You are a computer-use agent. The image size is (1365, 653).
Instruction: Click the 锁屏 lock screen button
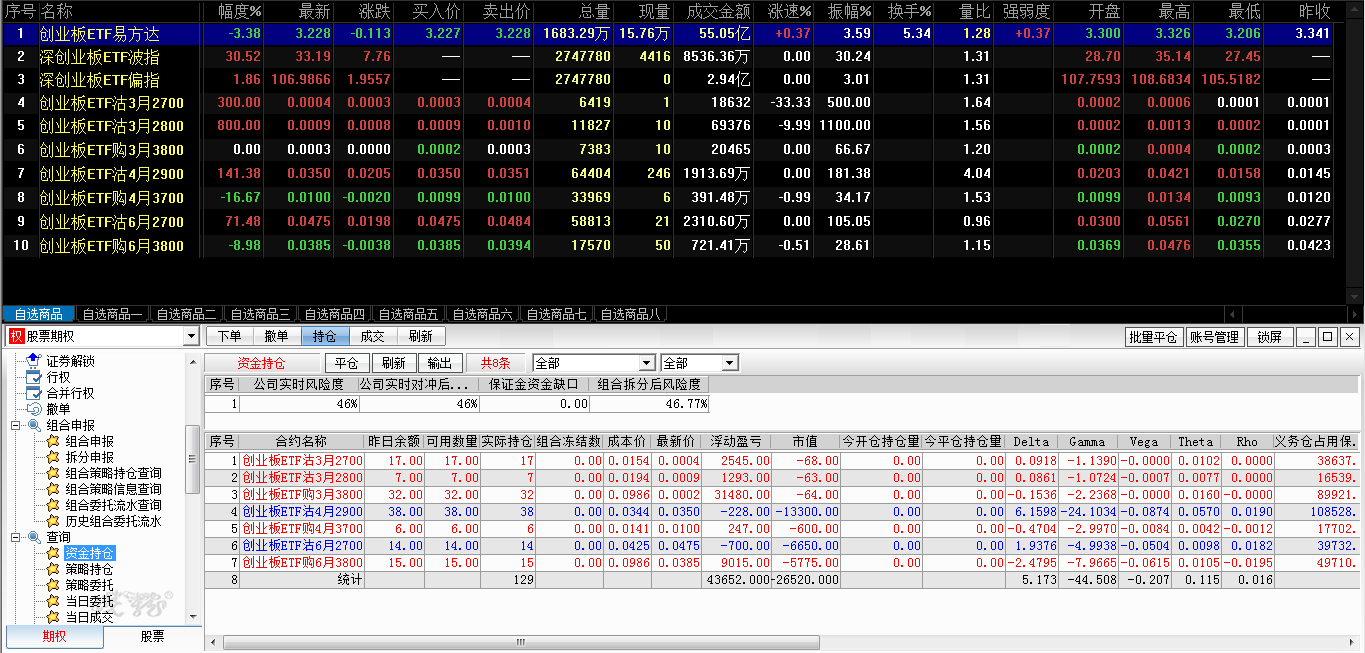tap(1269, 337)
